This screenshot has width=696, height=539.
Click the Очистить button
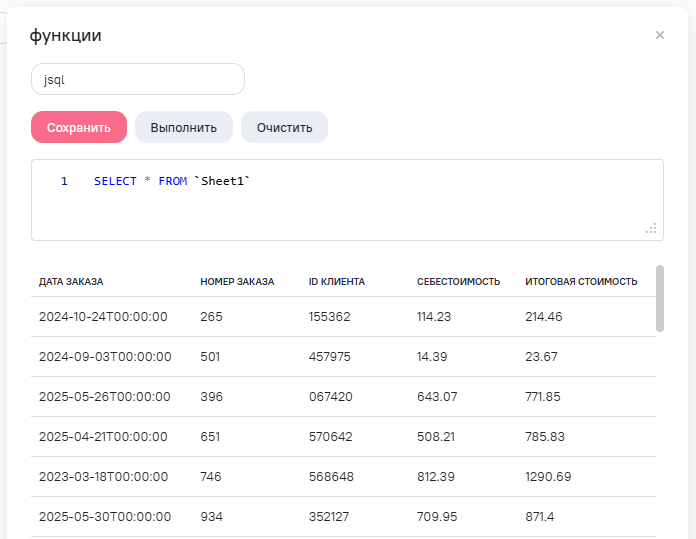(x=284, y=128)
